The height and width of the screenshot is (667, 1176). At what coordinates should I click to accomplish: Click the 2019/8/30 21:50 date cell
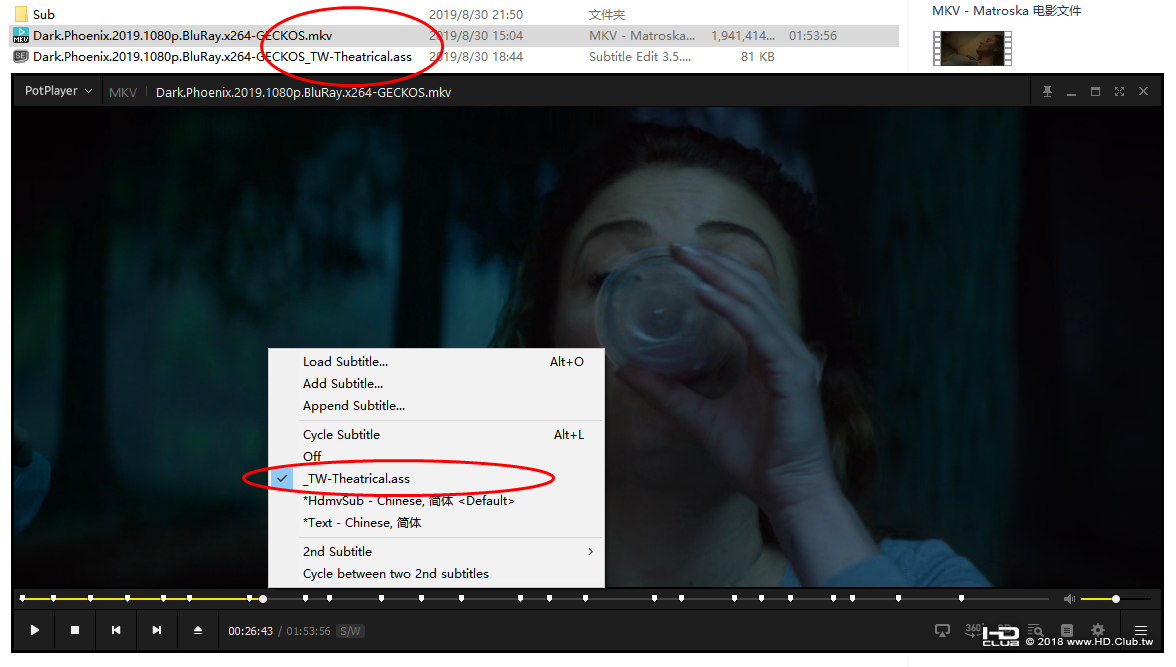pos(476,14)
